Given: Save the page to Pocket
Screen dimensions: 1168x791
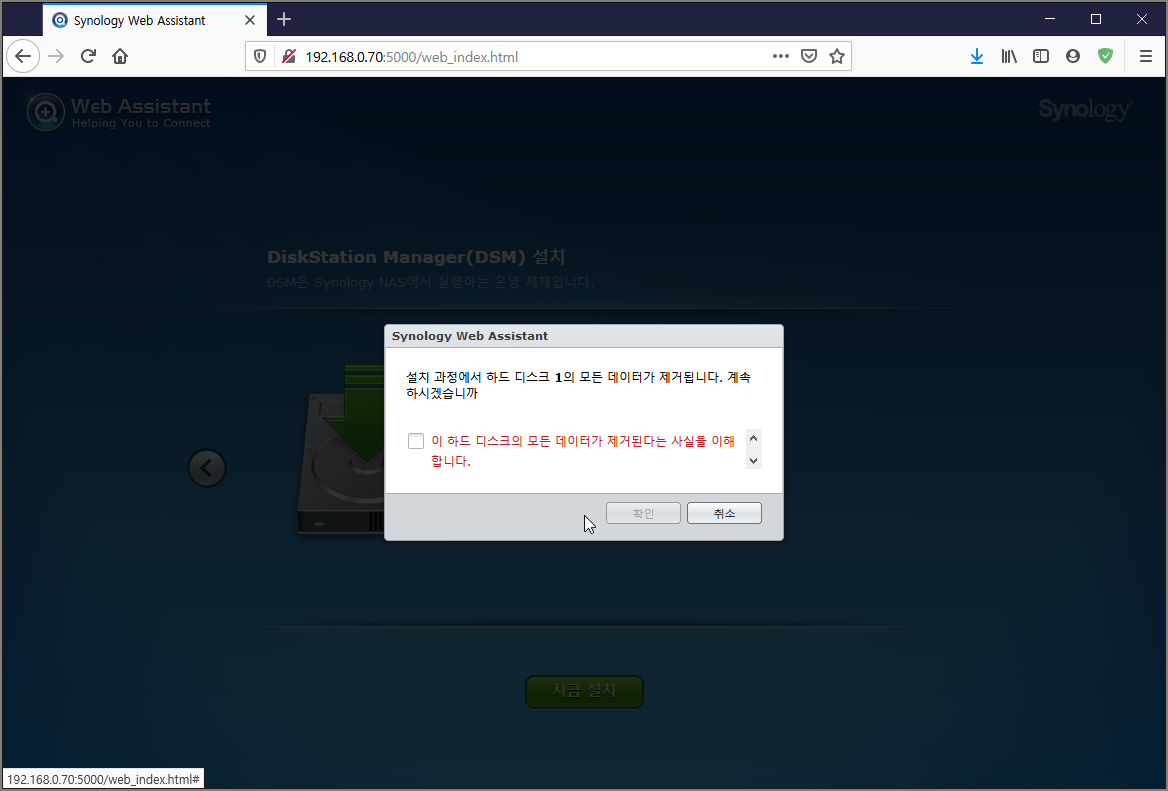Looking at the screenshot, I should point(809,57).
